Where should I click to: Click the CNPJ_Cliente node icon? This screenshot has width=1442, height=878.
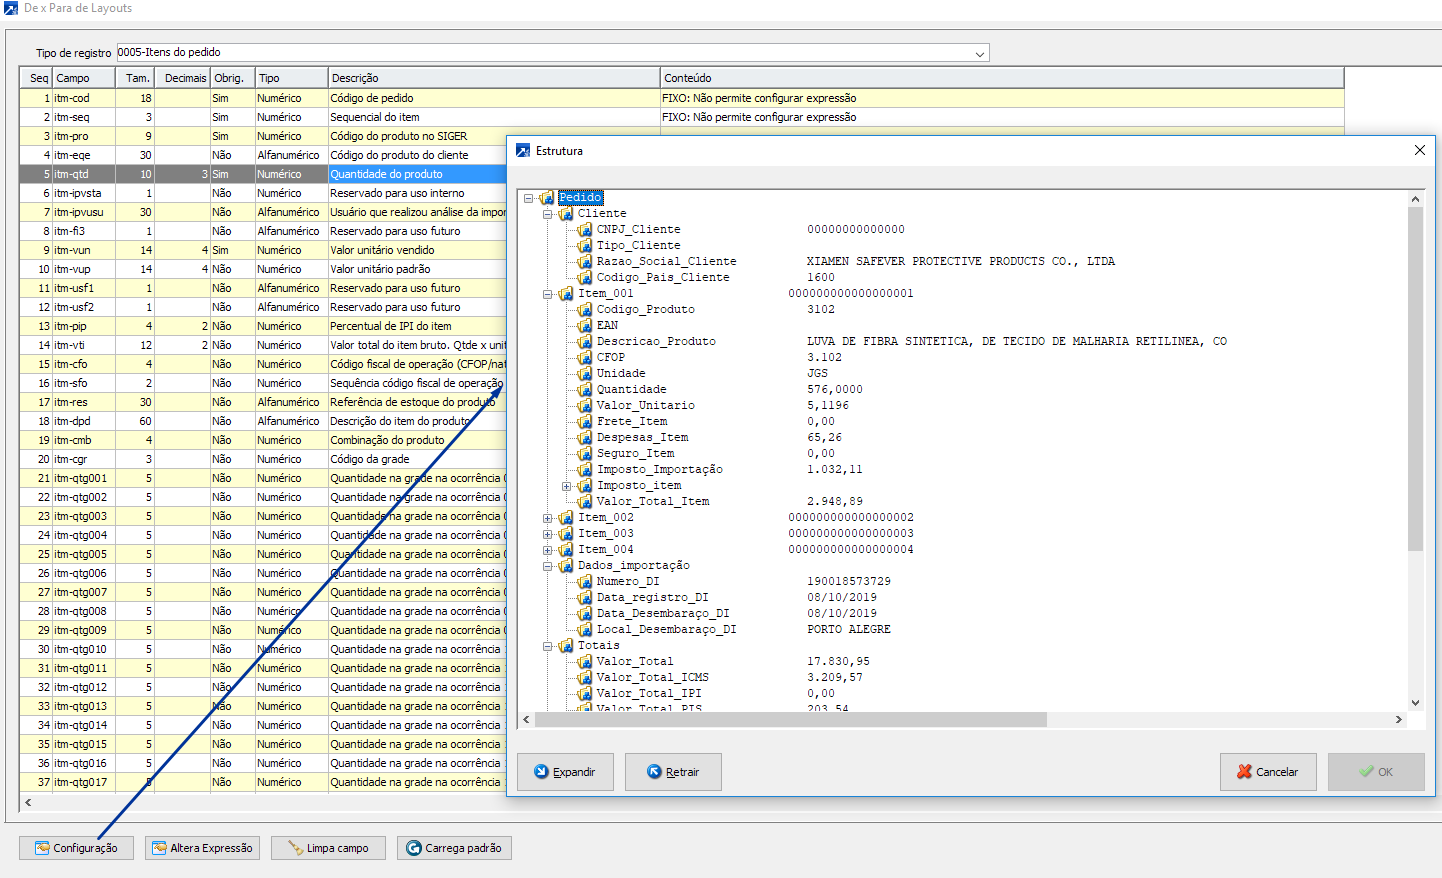tap(585, 230)
